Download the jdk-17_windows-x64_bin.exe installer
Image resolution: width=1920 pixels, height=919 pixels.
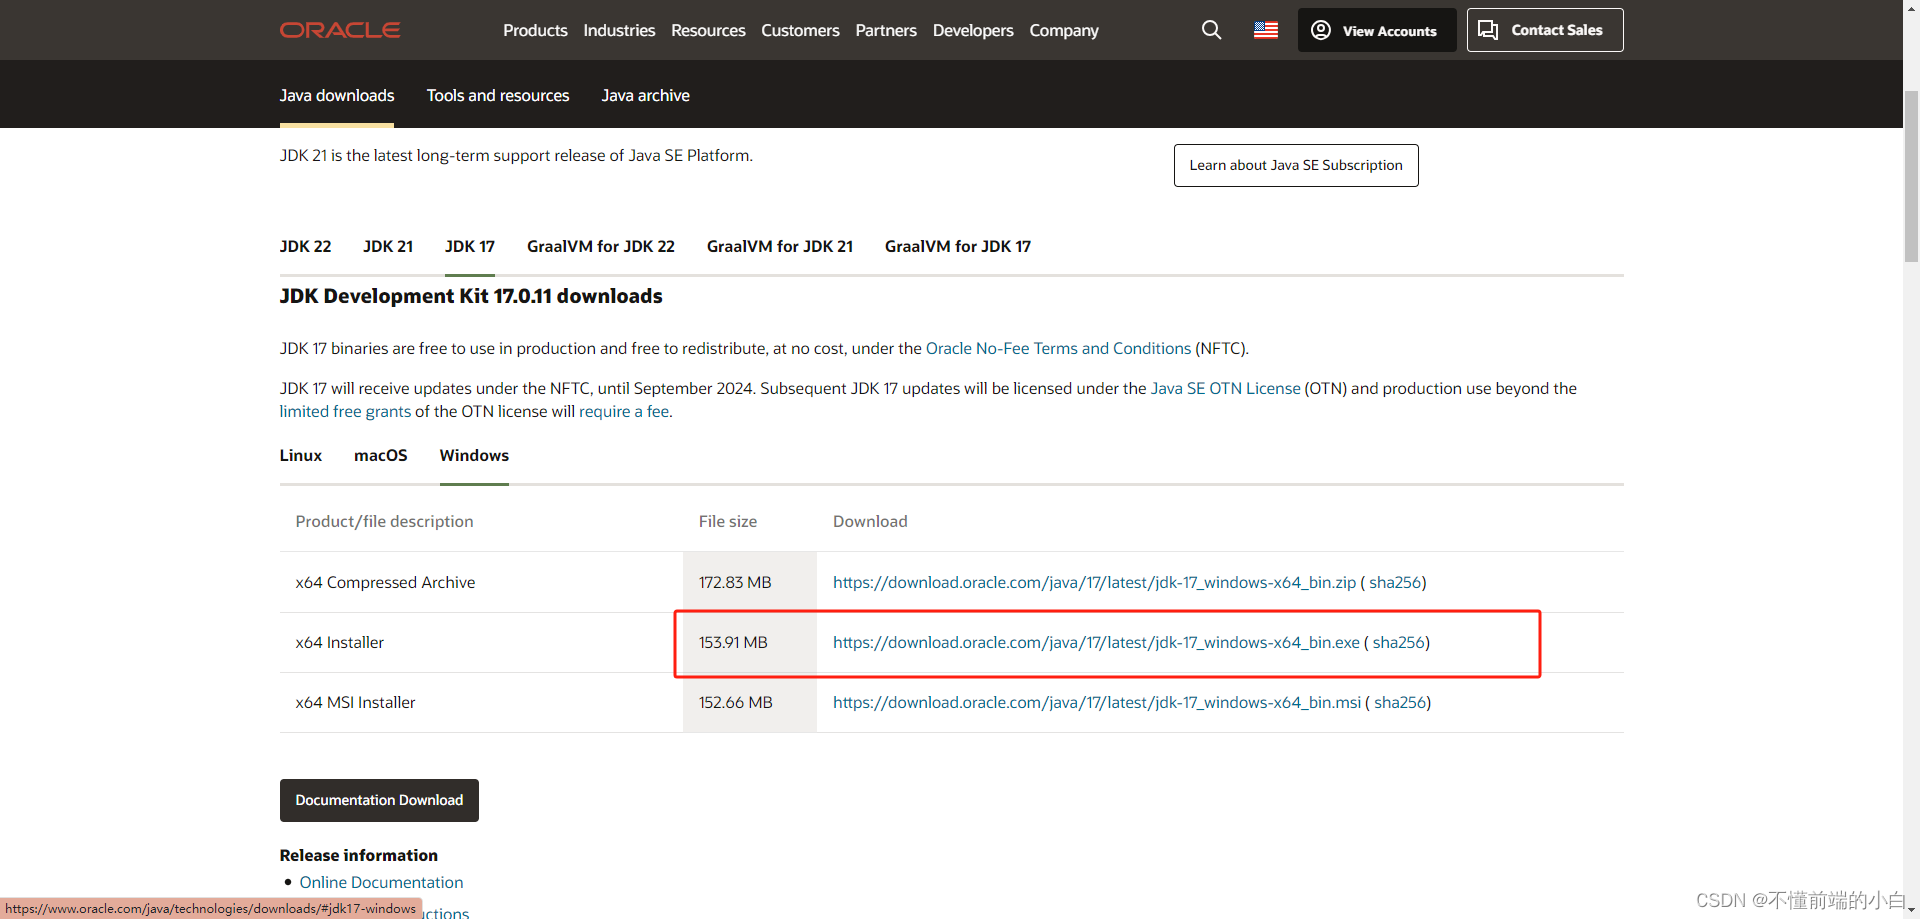point(1096,642)
